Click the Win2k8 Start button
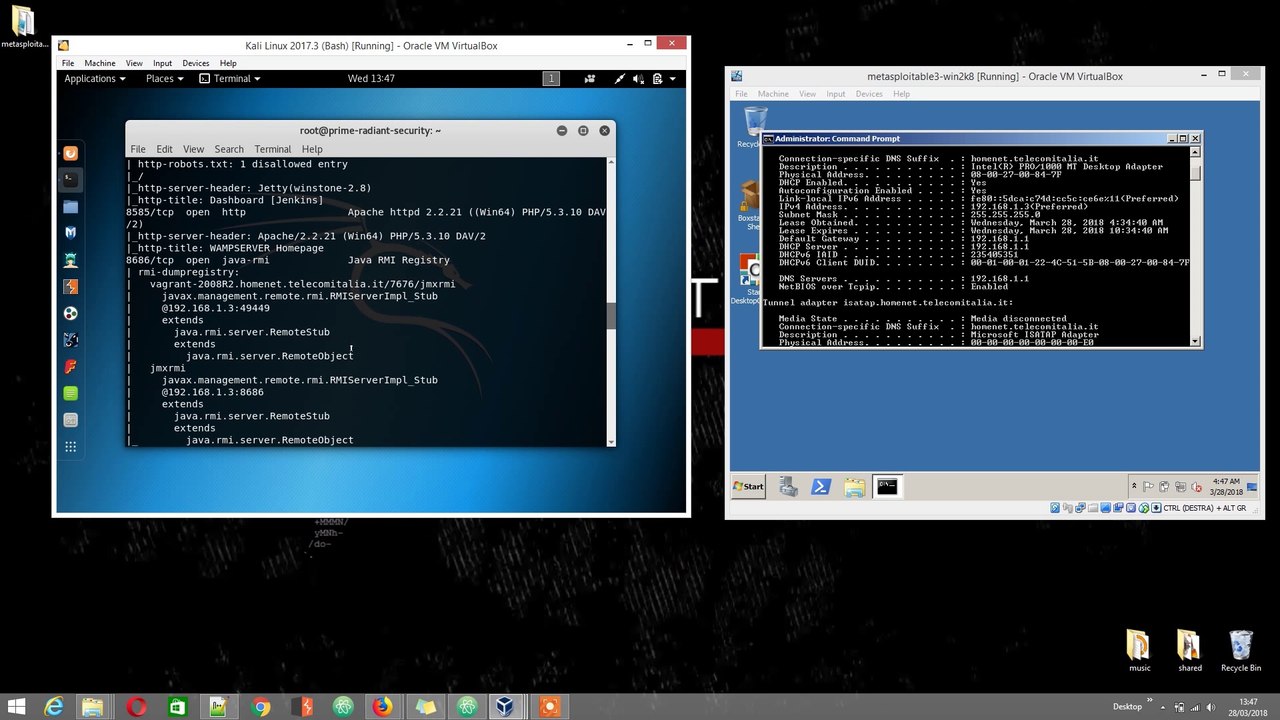 click(x=749, y=487)
